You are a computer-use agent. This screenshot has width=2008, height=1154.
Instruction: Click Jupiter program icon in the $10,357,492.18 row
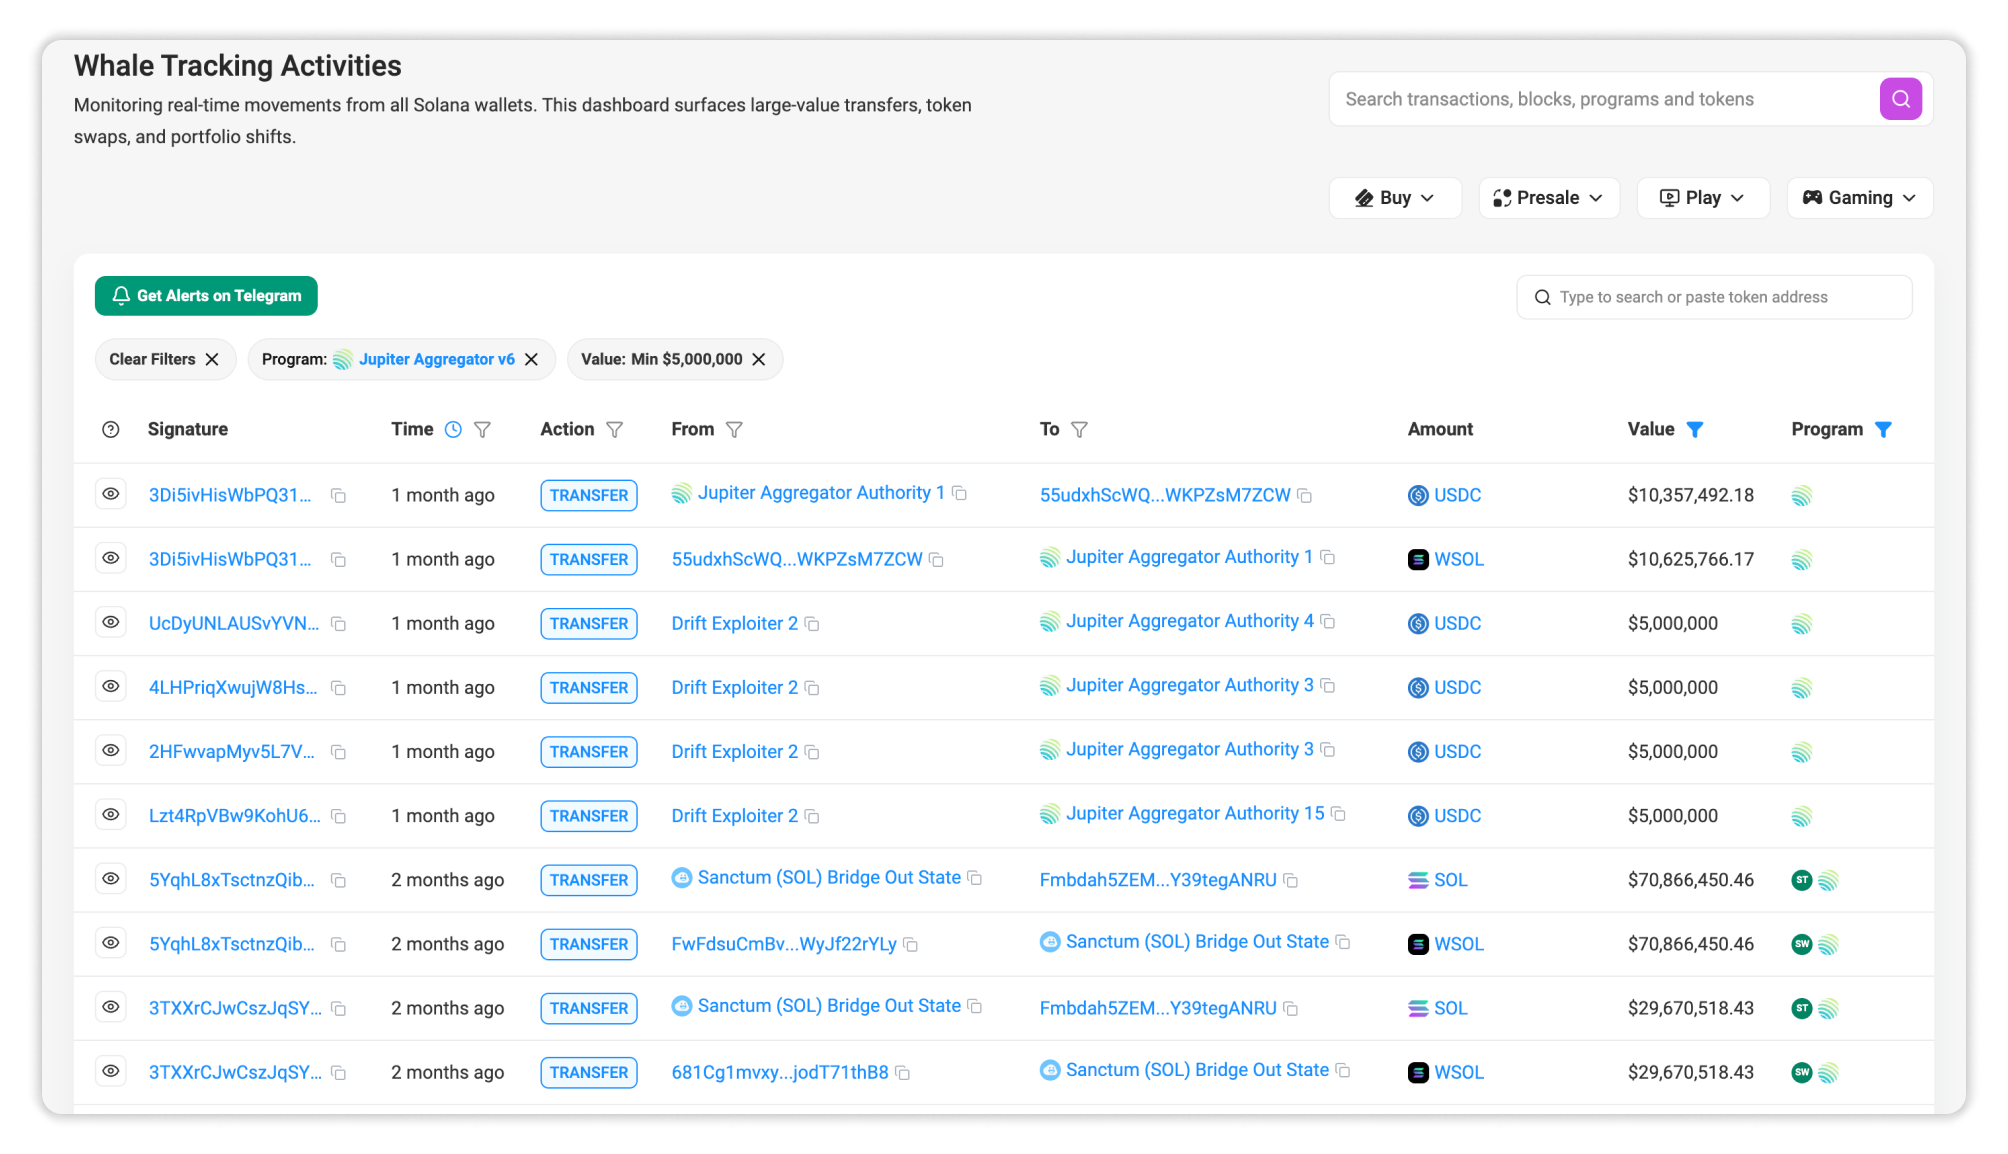click(1802, 495)
